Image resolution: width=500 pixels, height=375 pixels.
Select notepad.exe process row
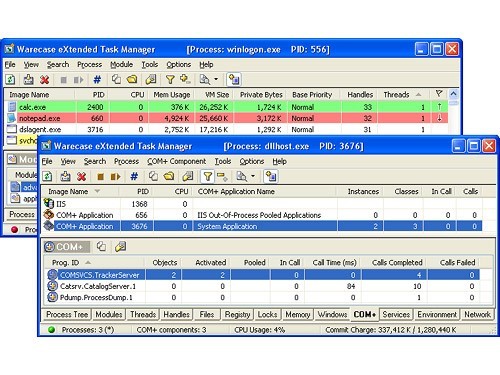pyautogui.click(x=227, y=118)
